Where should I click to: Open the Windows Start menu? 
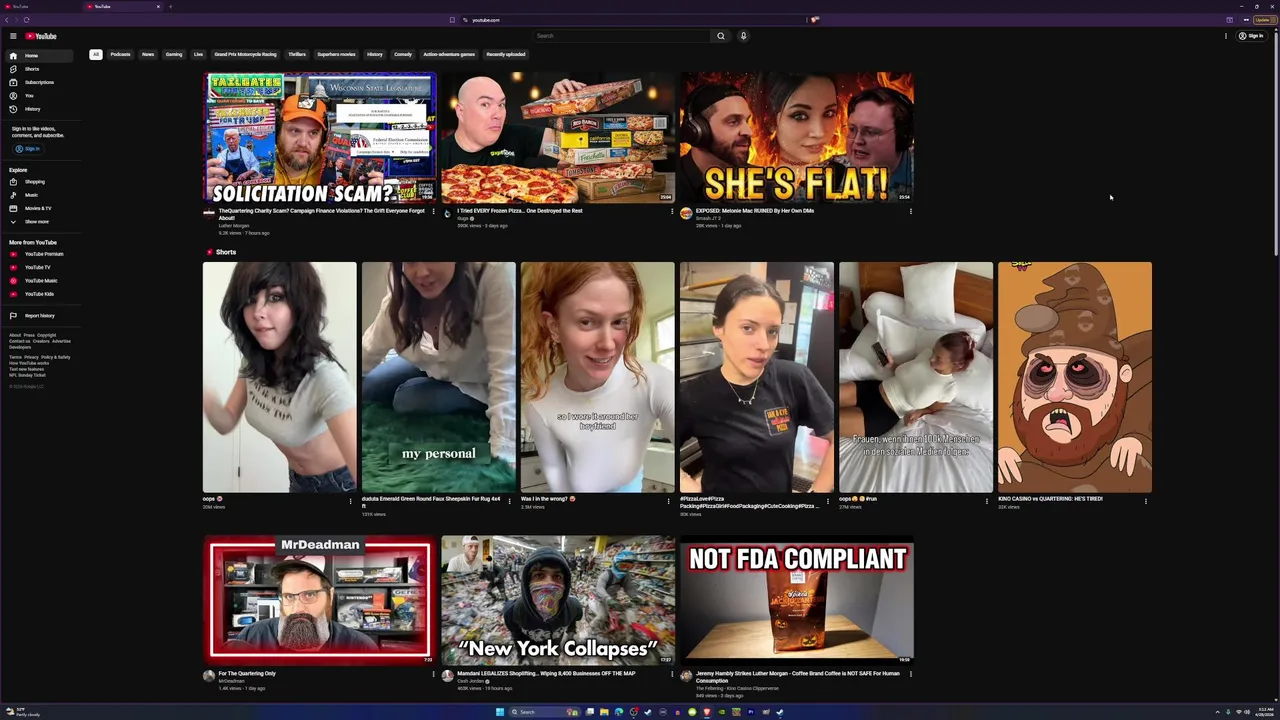pyautogui.click(x=499, y=712)
